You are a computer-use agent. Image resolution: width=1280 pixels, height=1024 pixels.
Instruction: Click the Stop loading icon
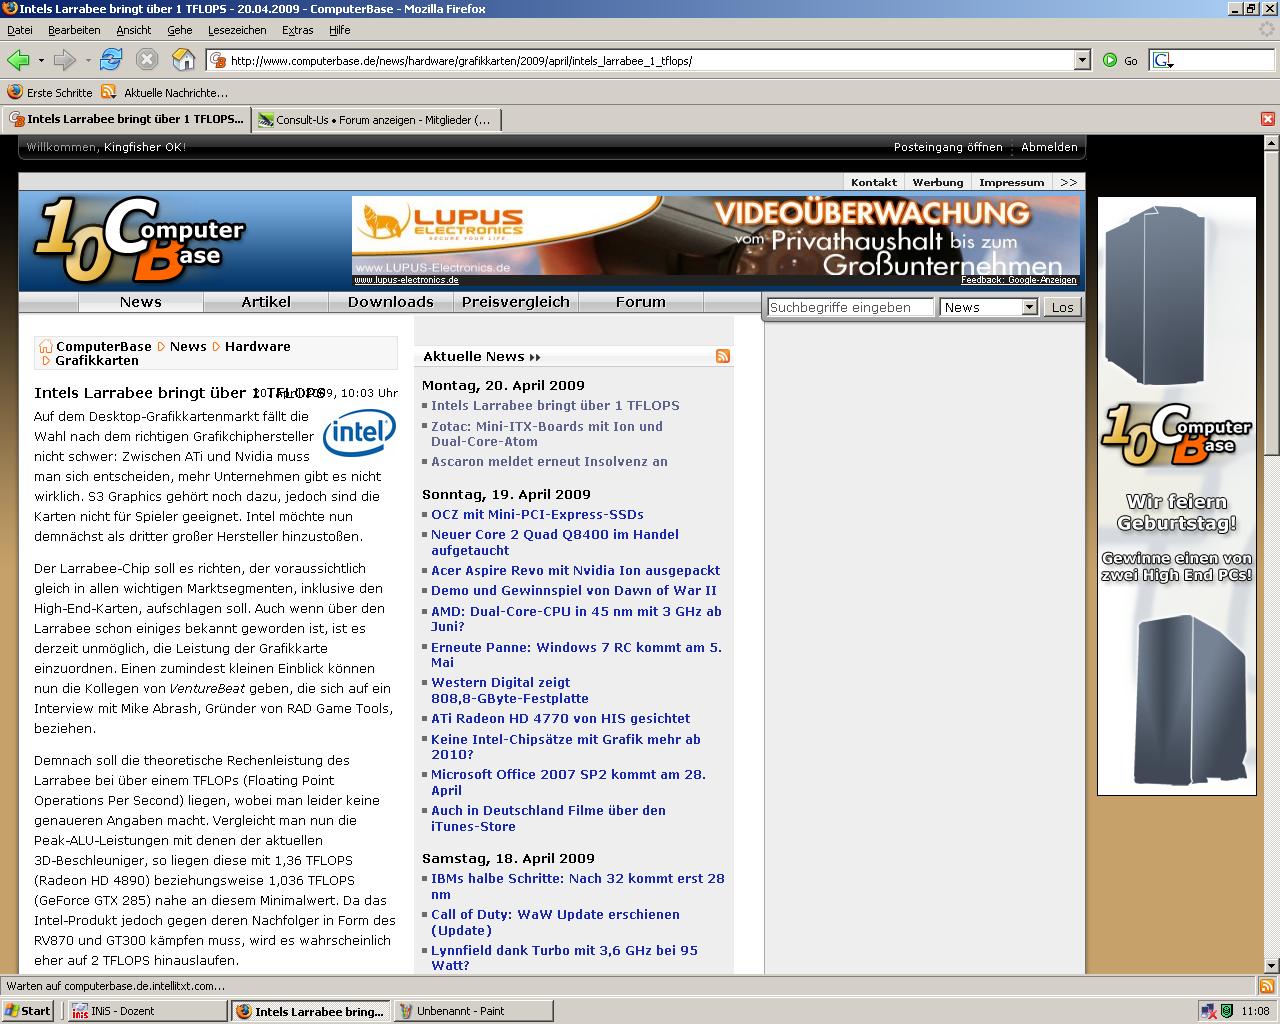[x=147, y=60]
